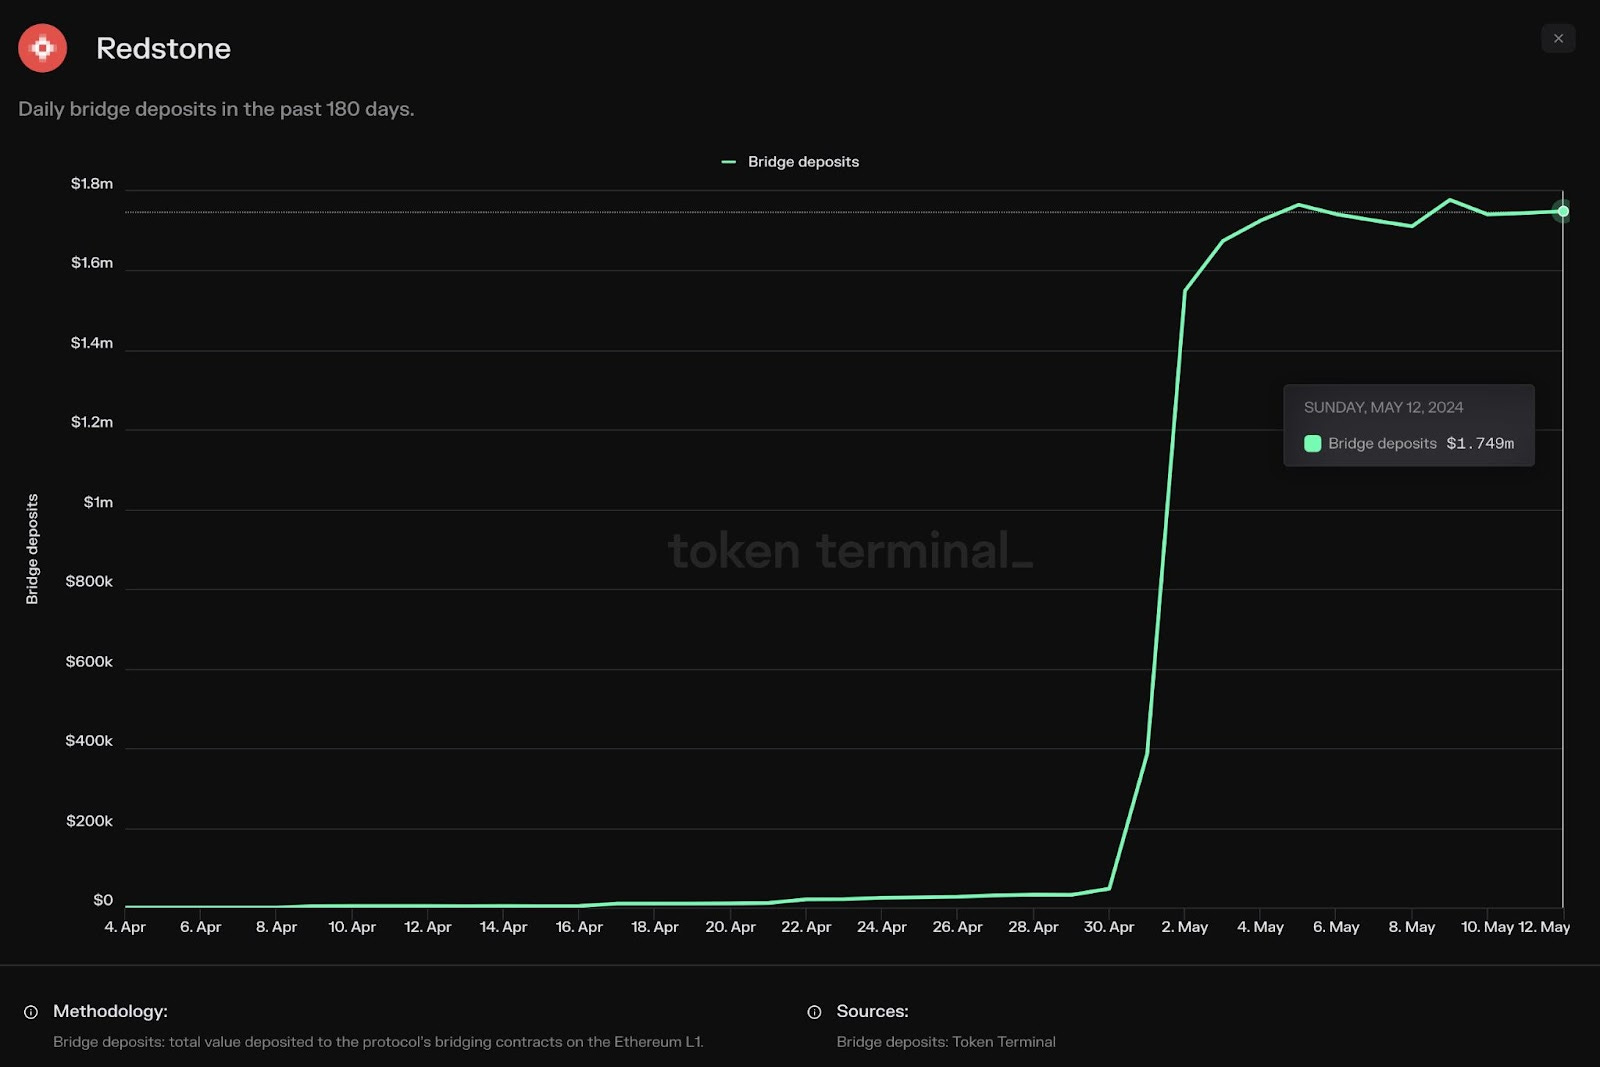Click 'Daily bridge deposits in the past 180 days.'
Image resolution: width=1600 pixels, height=1067 pixels.
click(x=216, y=109)
